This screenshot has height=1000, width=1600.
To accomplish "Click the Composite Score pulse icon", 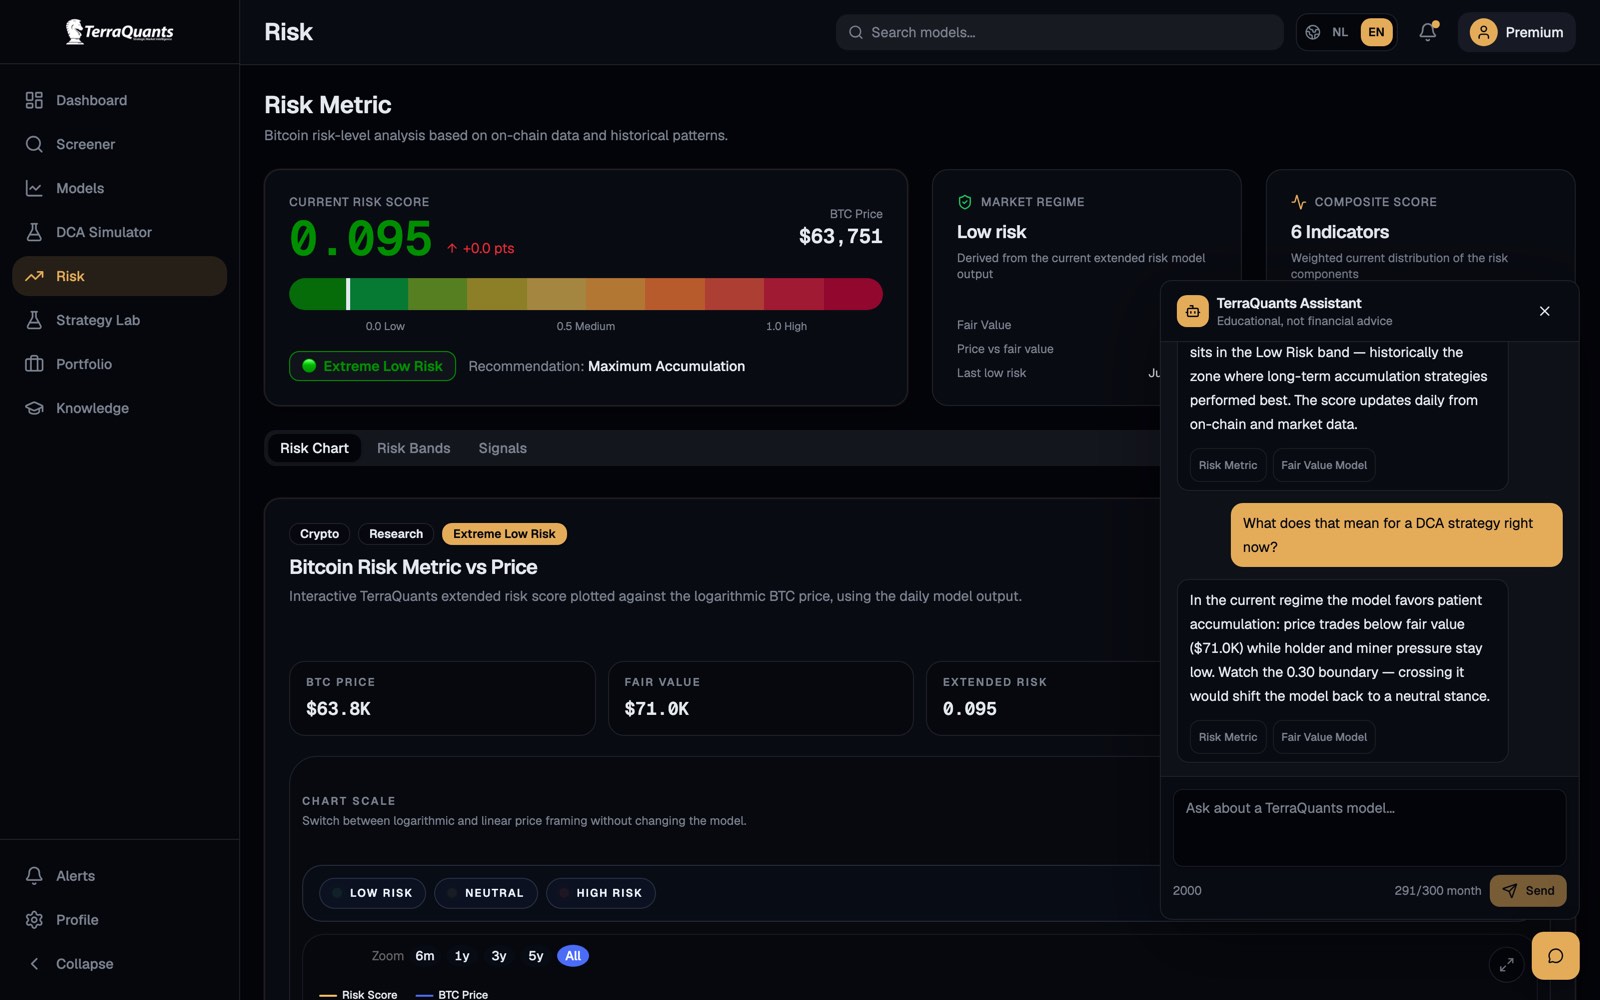I will [1299, 202].
